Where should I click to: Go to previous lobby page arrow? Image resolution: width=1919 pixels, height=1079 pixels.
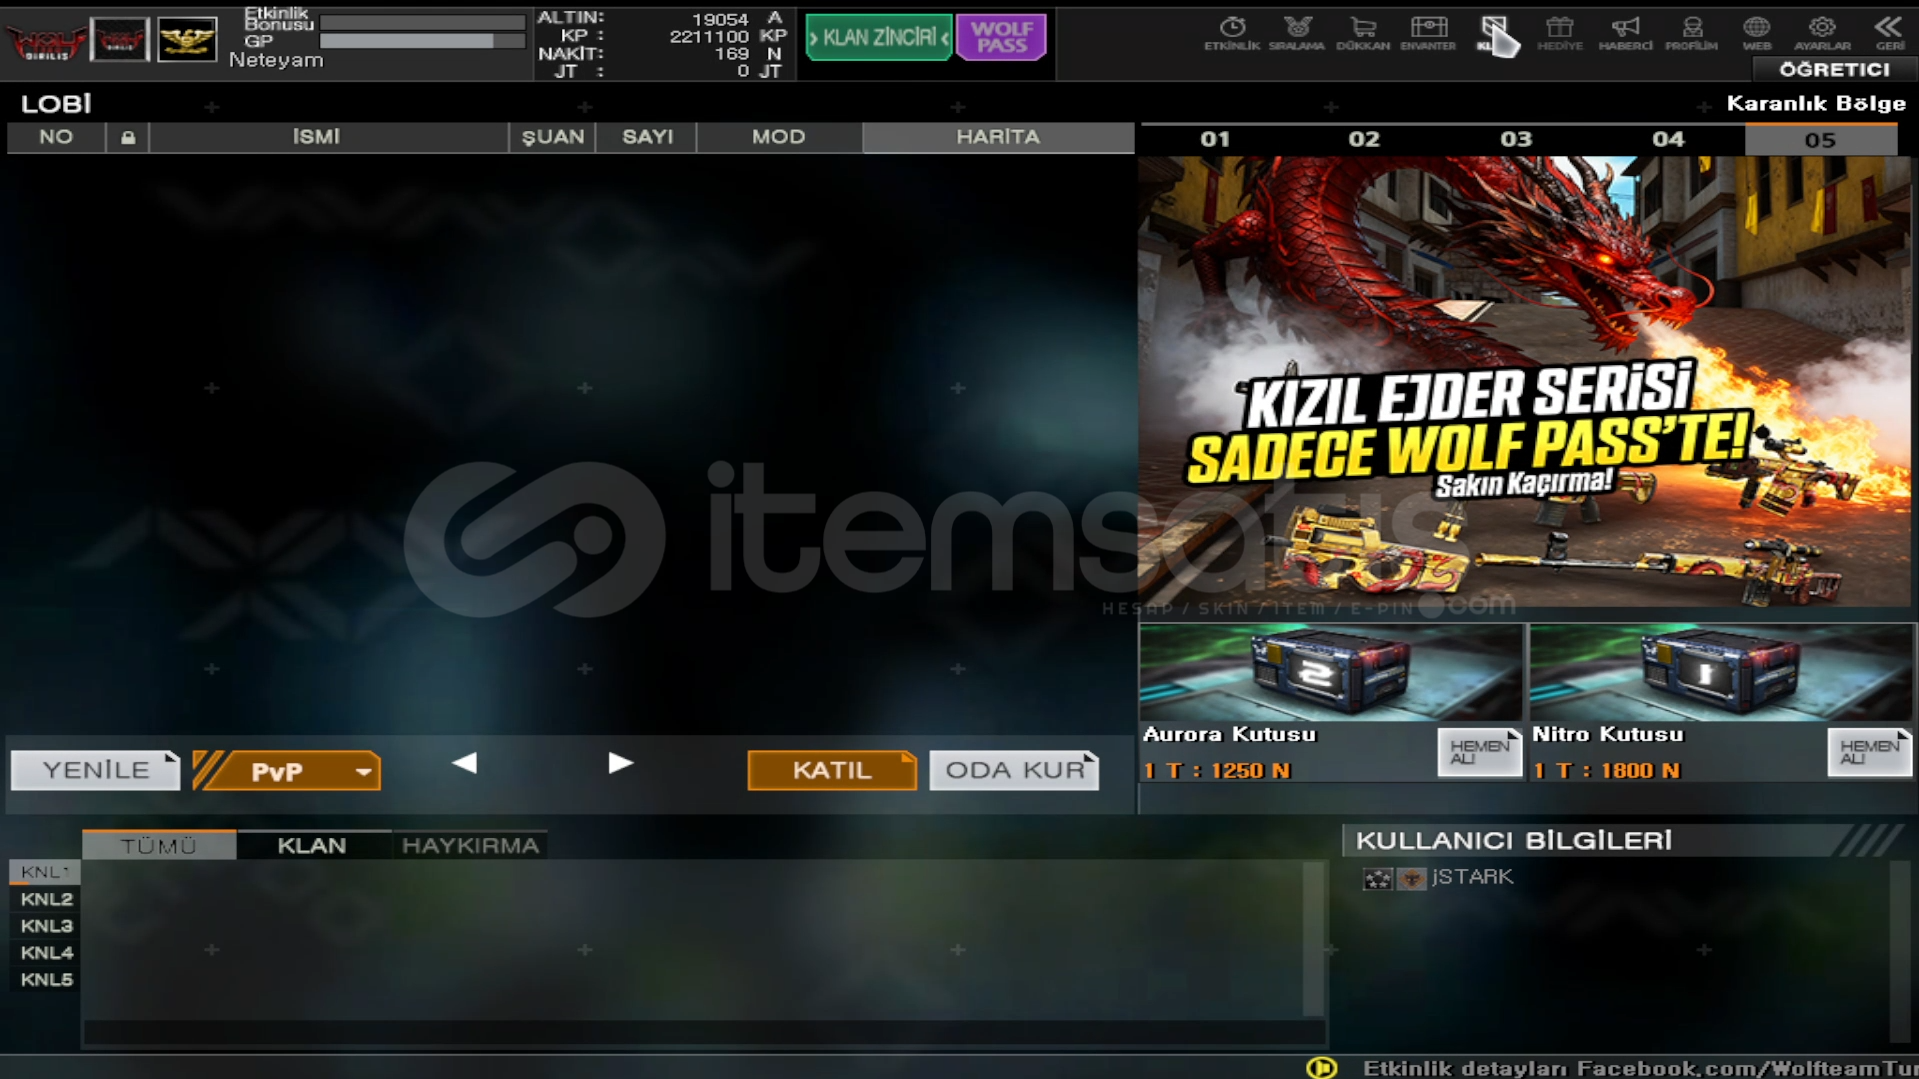pos(464,764)
